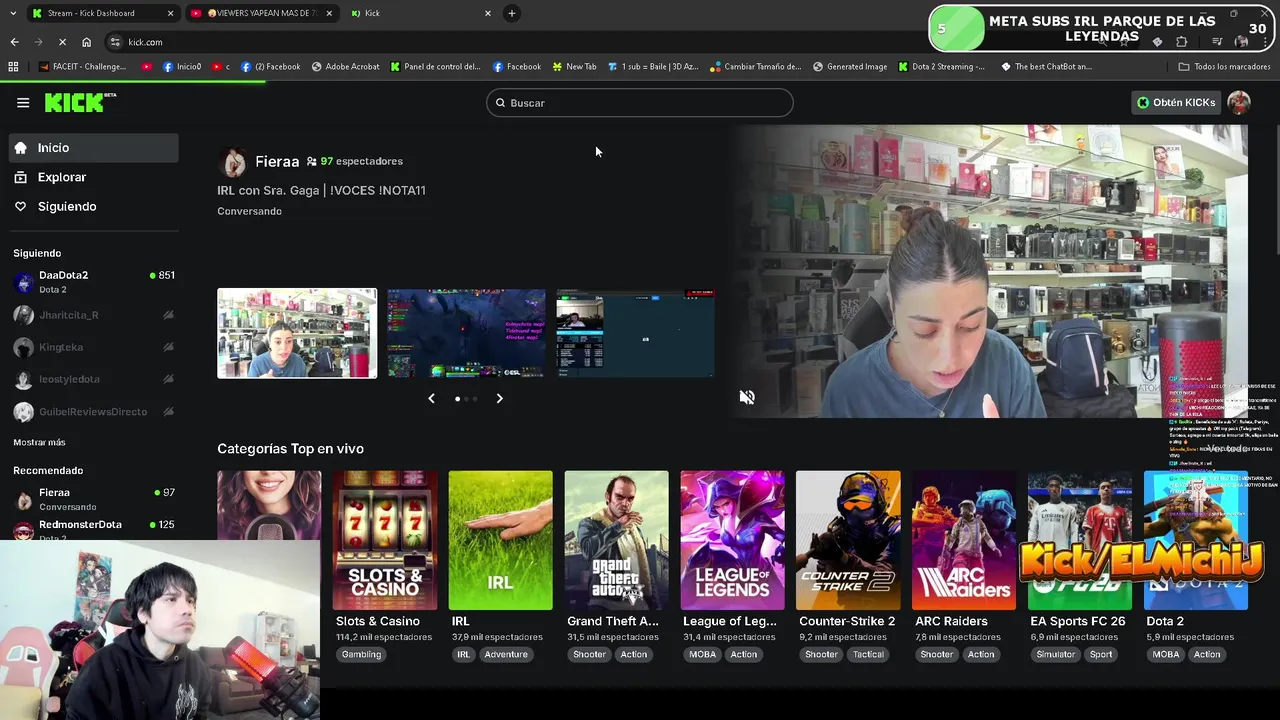Open the apps grid in bookmarks bar
The image size is (1280, 720).
pos(13,67)
